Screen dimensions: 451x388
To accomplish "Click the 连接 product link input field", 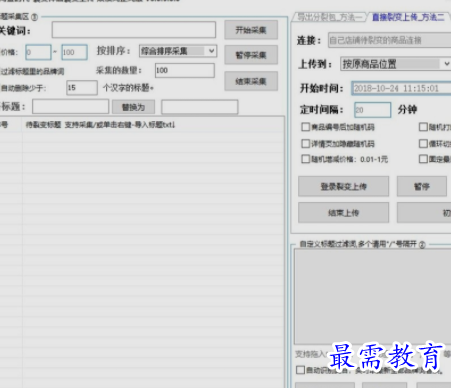I will pyautogui.click(x=389, y=40).
